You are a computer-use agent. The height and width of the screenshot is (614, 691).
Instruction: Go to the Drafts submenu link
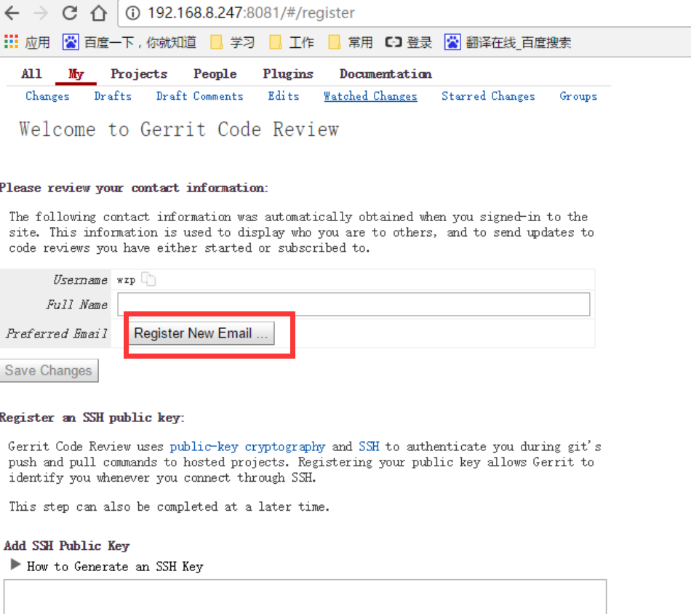[113, 96]
